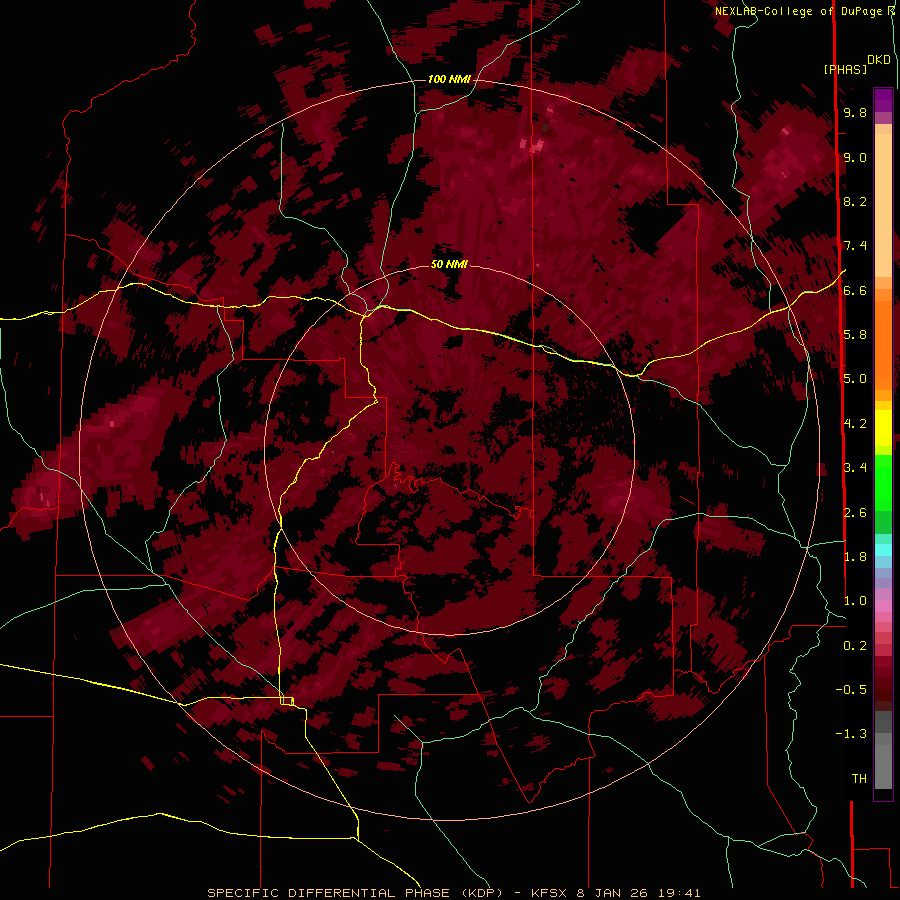Click the 4.2 value on color scale
This screenshot has width=900, height=900.
pos(855,423)
